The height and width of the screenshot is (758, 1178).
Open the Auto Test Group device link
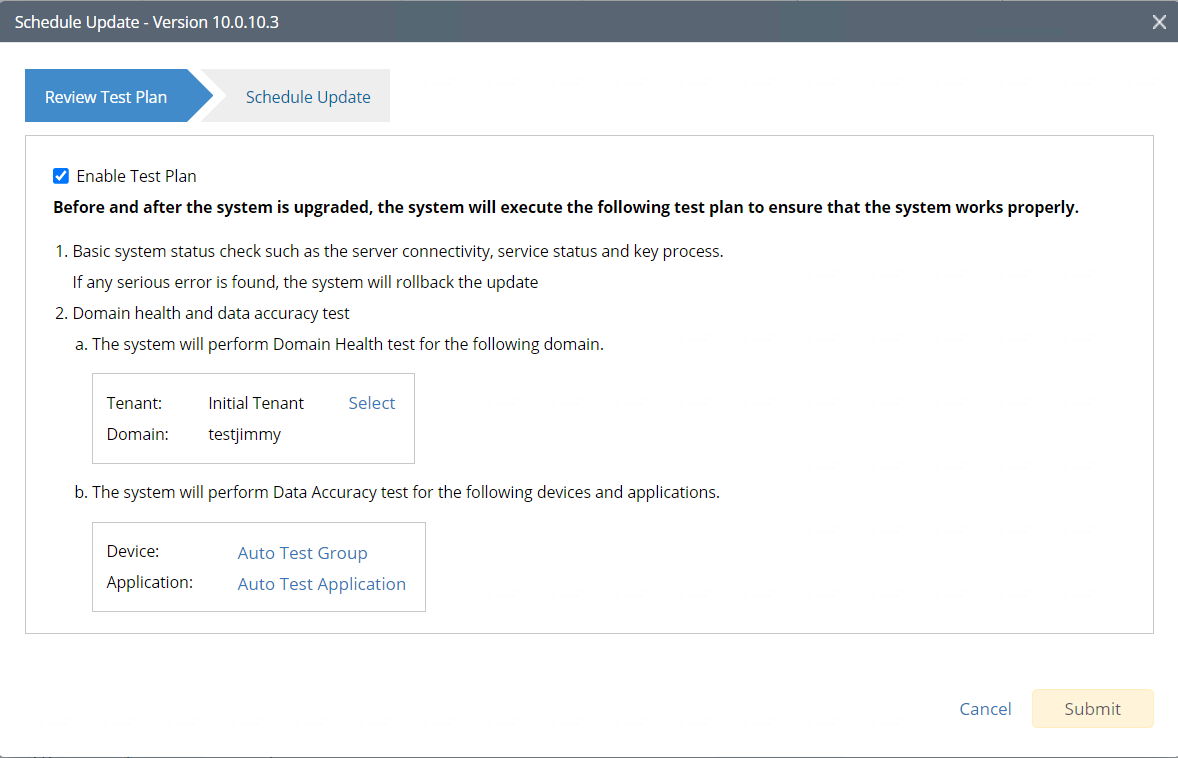(x=302, y=553)
